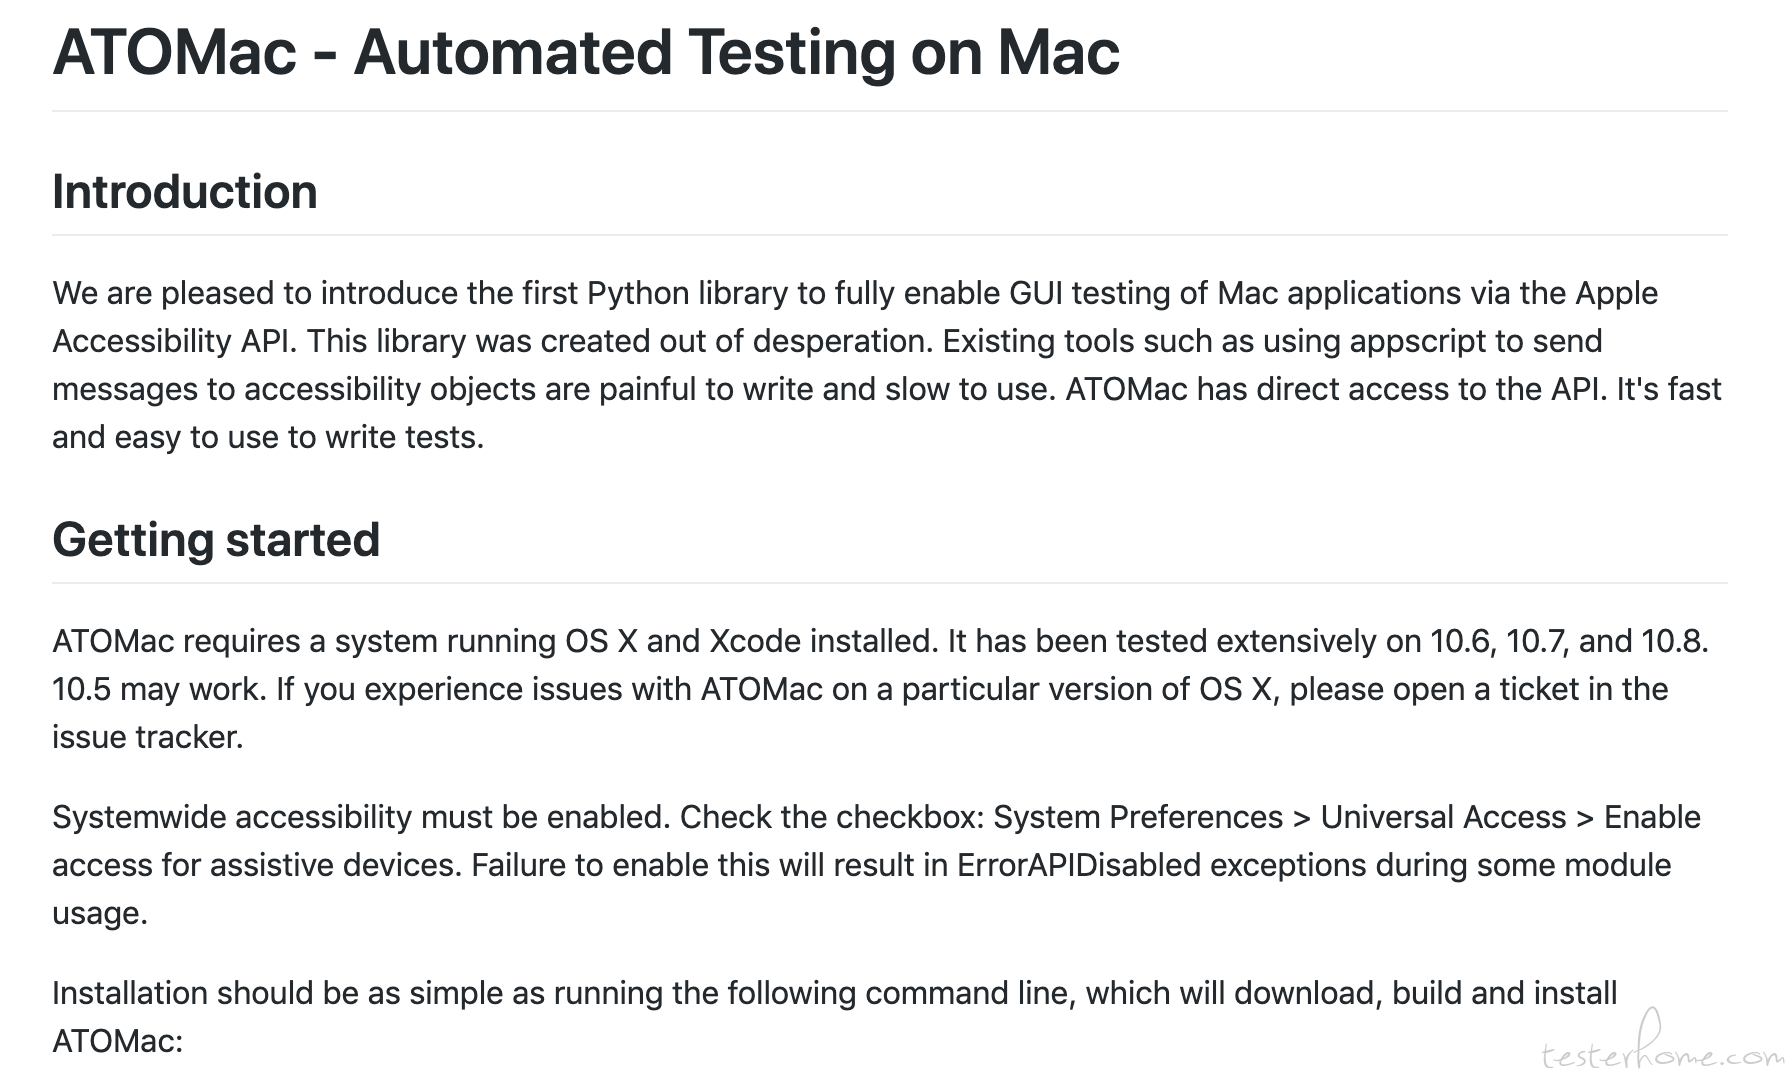
Task: Click the 'ATOMac - Automated Testing on Mac' title
Action: (x=586, y=52)
